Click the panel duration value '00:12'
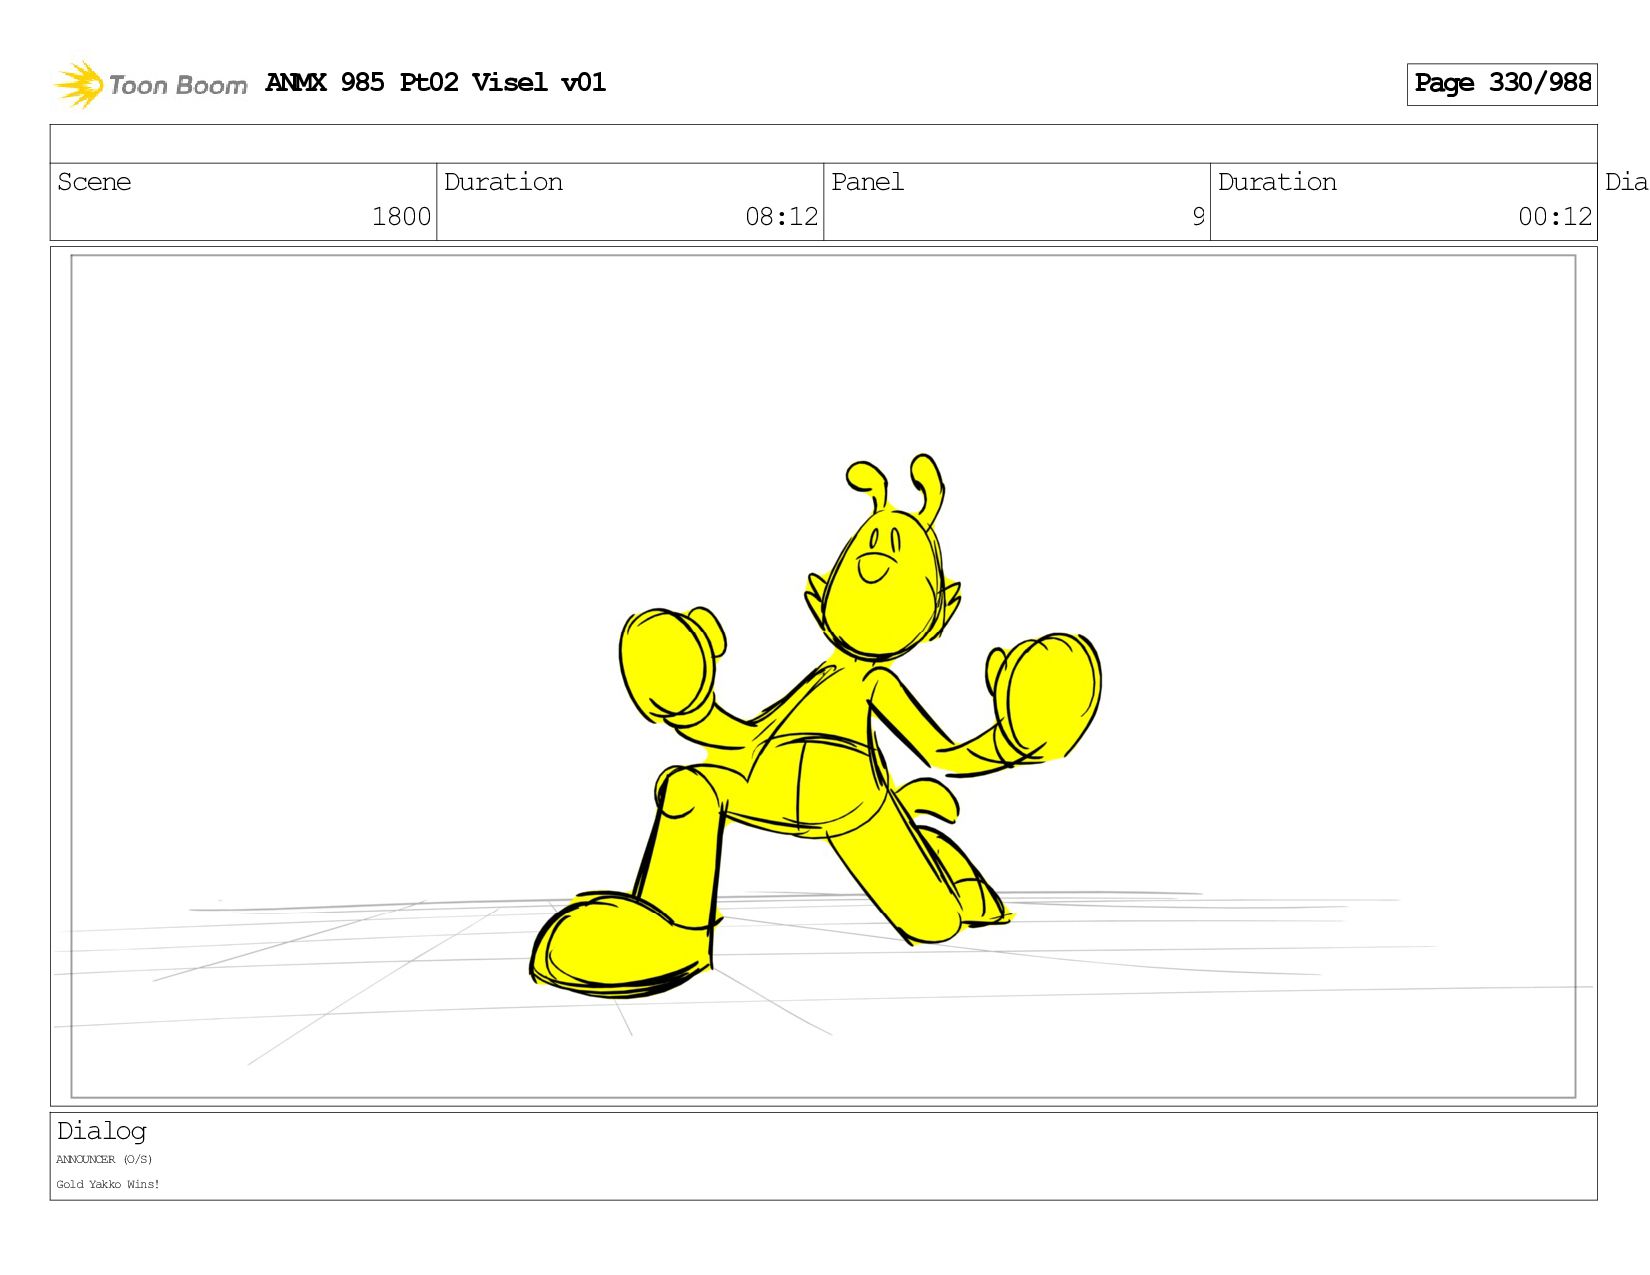 [1554, 217]
